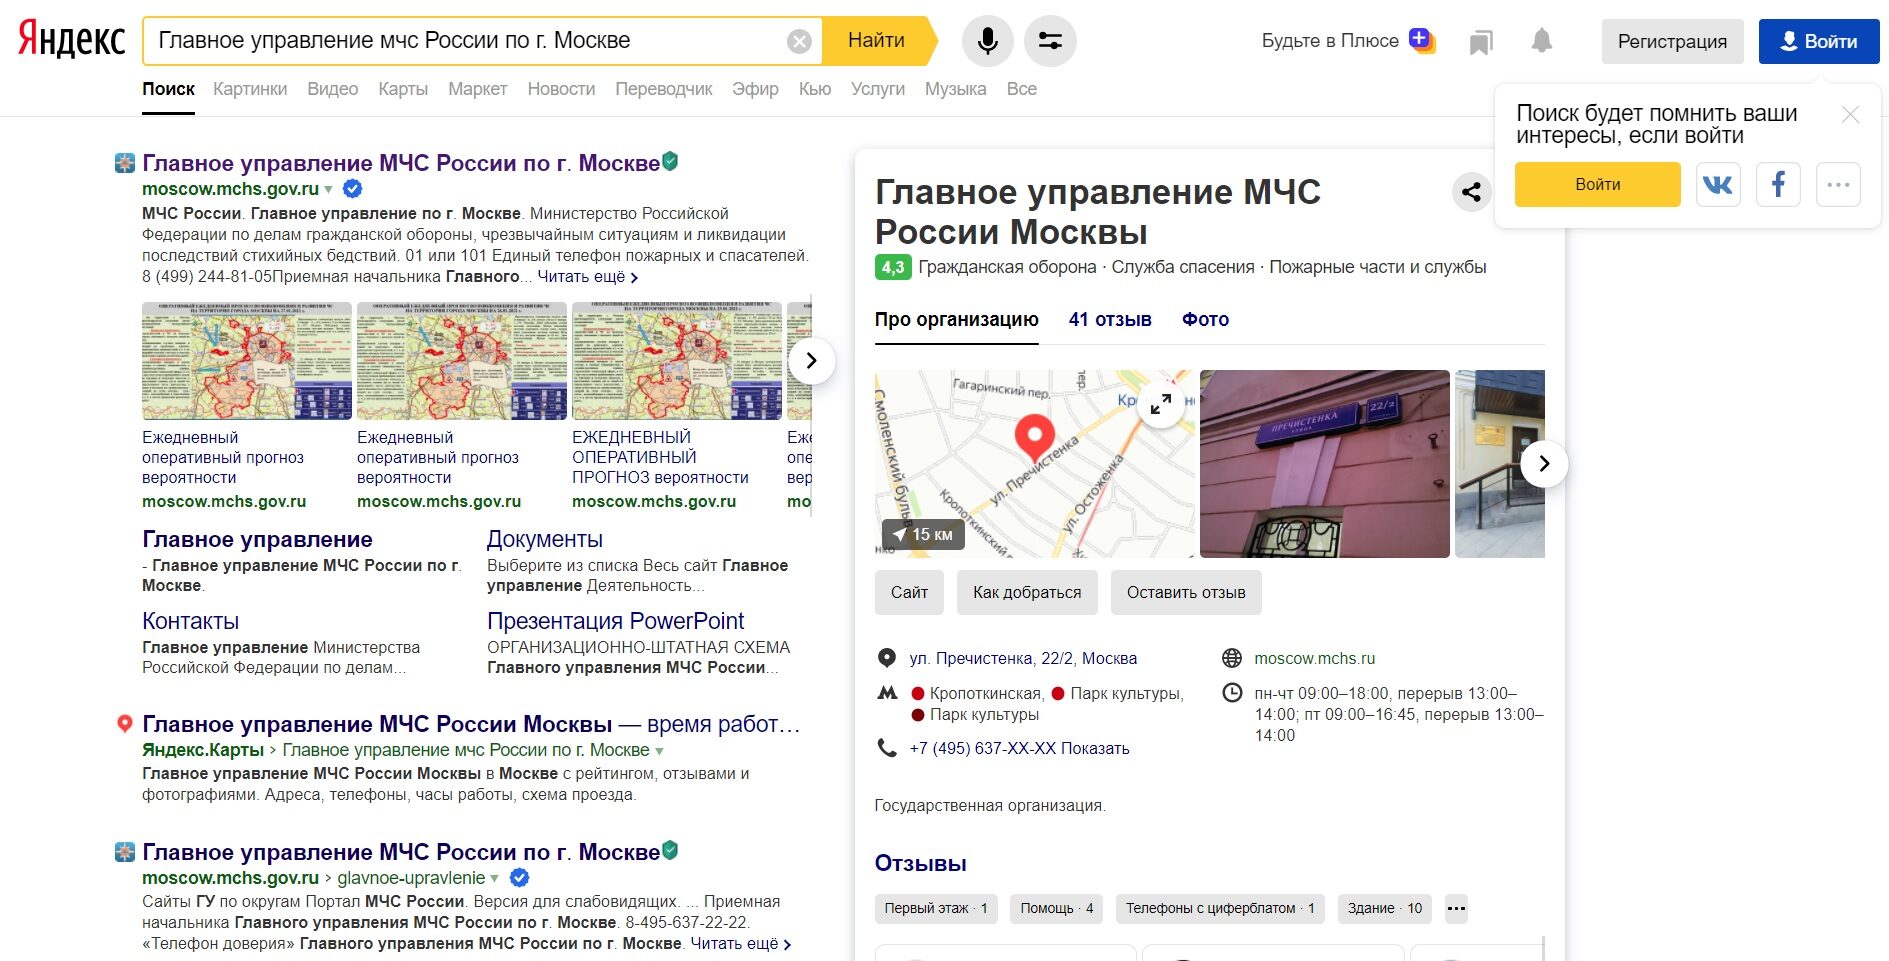Log in with the VK icon

(x=1718, y=184)
